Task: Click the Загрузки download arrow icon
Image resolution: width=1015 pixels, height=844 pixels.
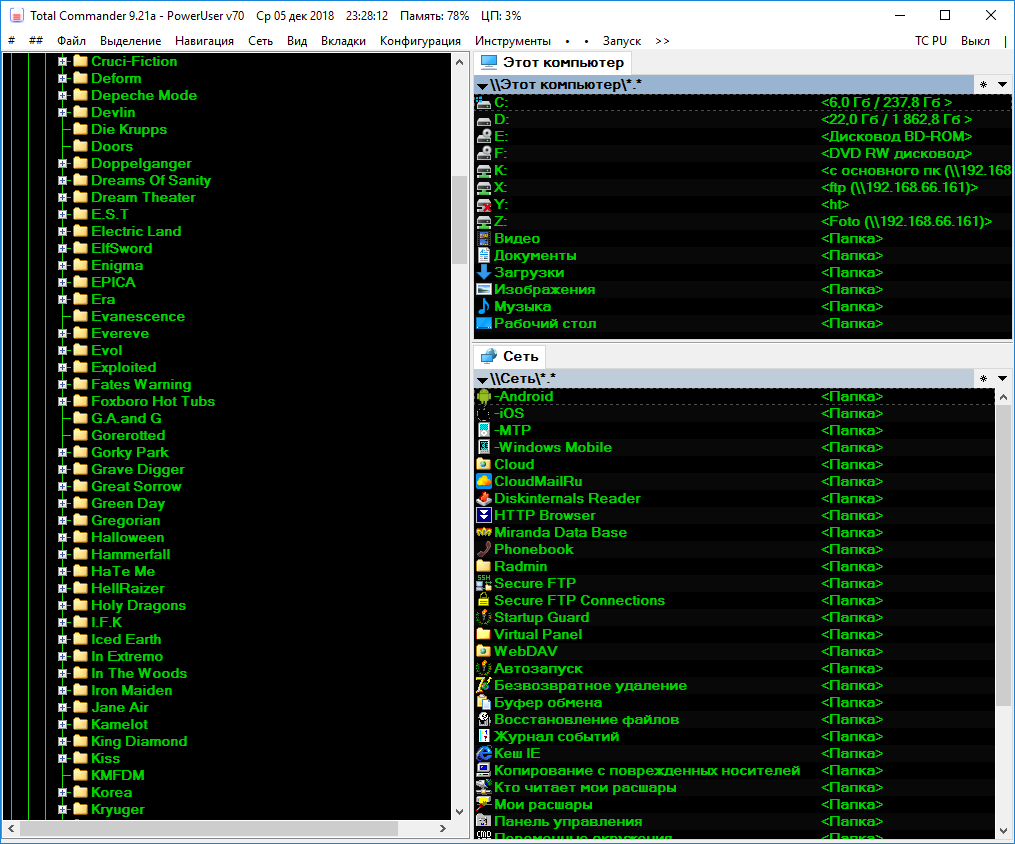Action: tap(484, 273)
